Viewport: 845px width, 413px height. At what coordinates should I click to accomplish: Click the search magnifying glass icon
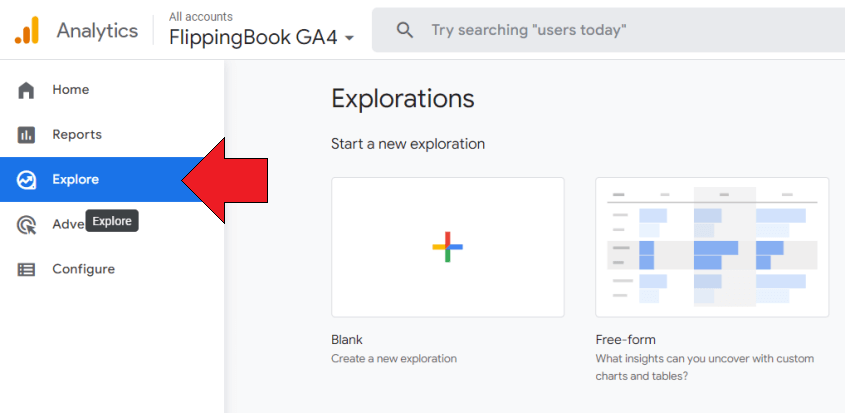tap(404, 29)
